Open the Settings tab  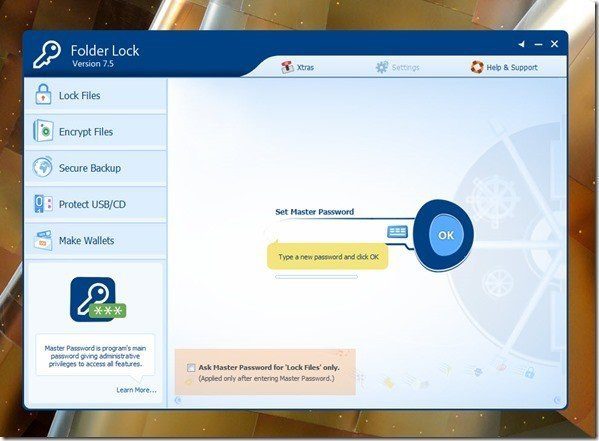click(397, 67)
